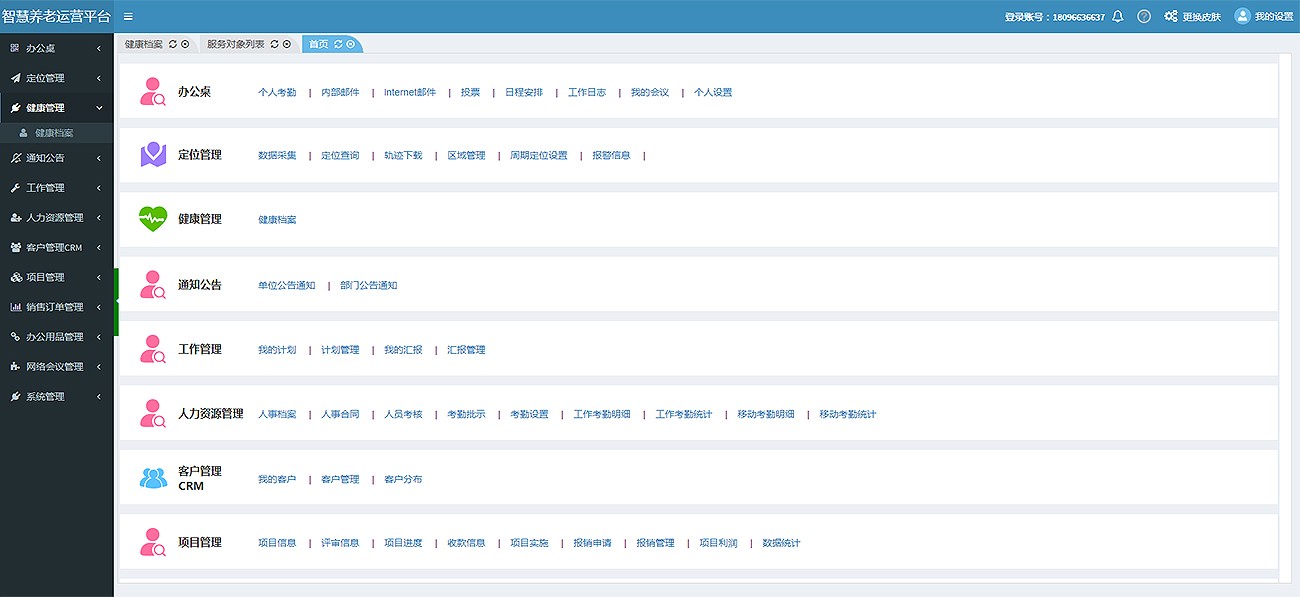
Task: Click the sidebar 系统管理 plug icon
Action: tap(15, 397)
